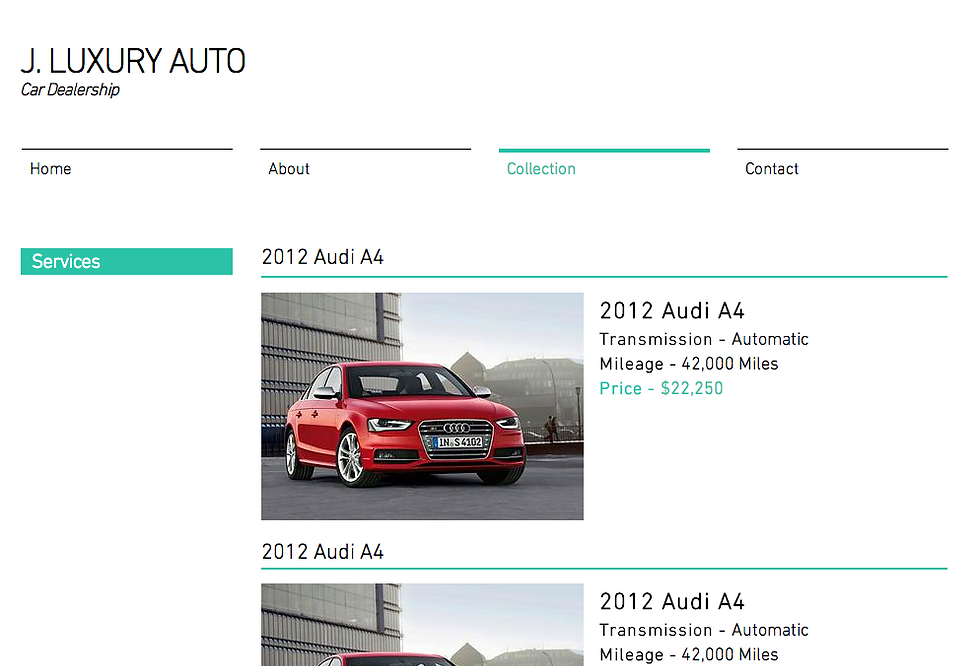Open the first red Audi A4 photo
Screen dimensions: 980x666
point(422,406)
